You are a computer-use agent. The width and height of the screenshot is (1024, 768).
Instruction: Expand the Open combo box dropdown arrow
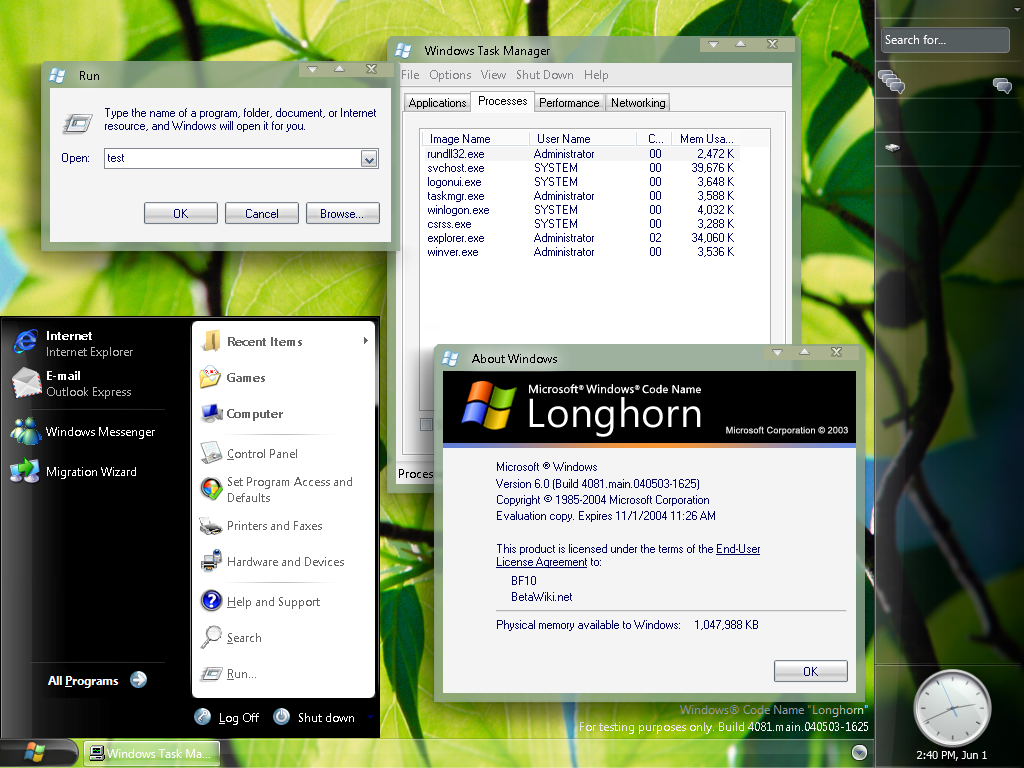(x=369, y=159)
